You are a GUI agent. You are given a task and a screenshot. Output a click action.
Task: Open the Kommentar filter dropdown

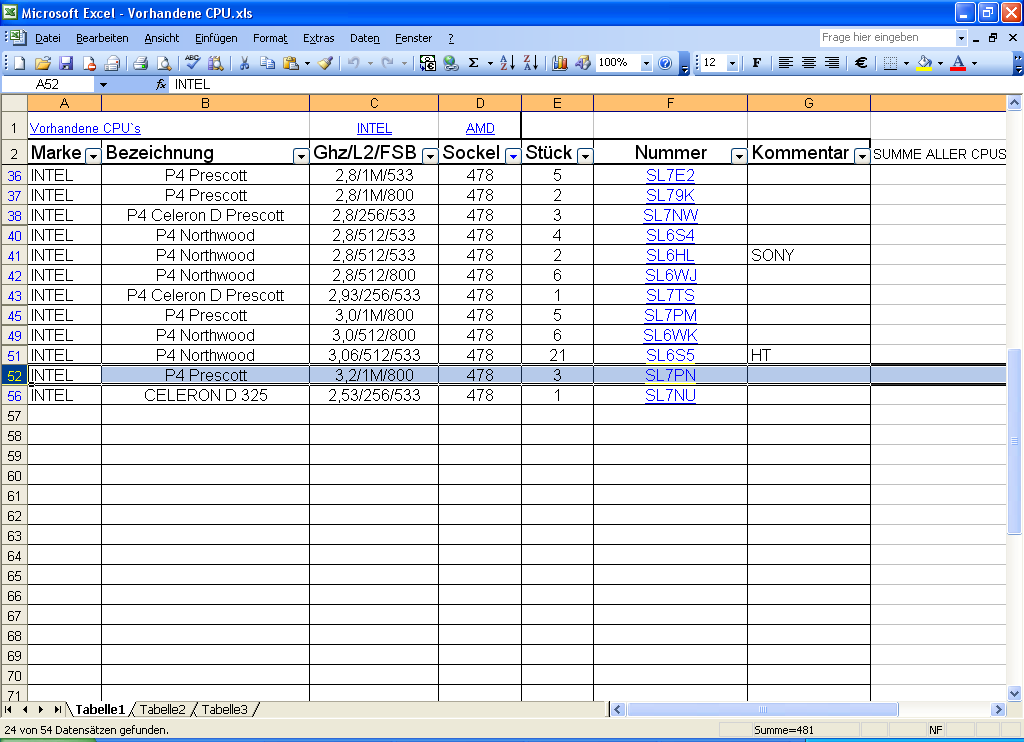862,156
